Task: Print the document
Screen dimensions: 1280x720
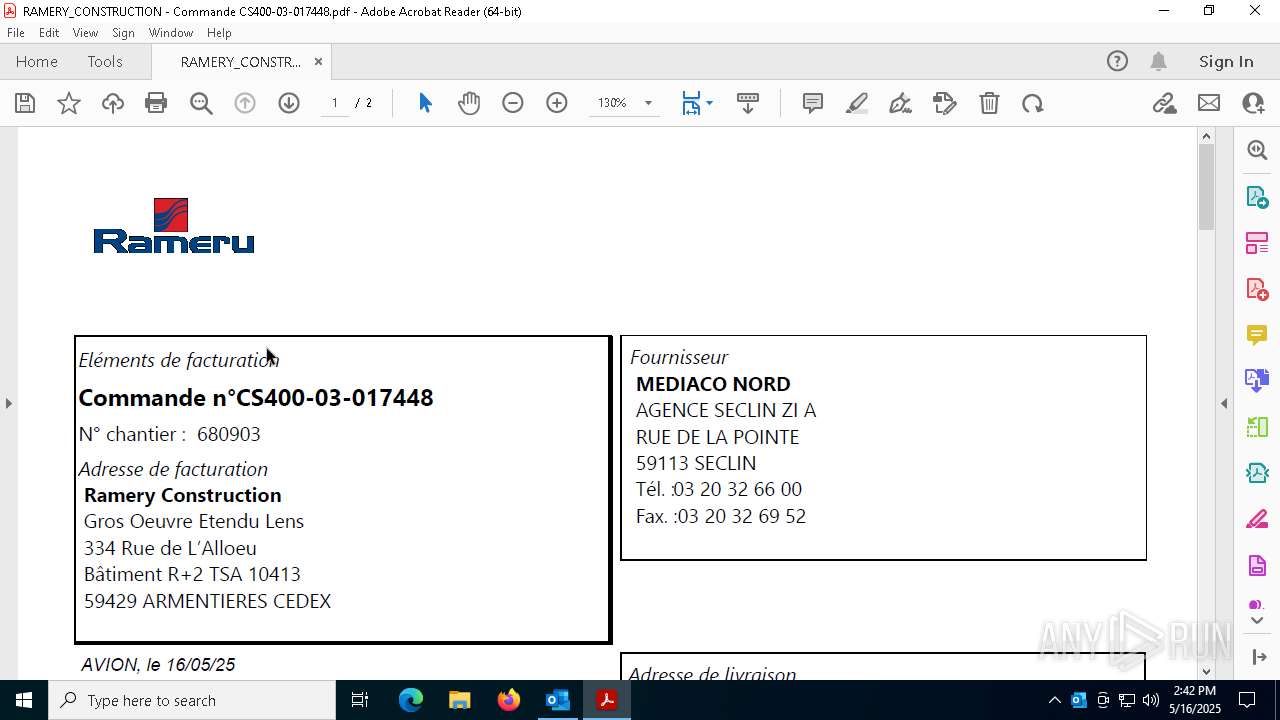Action: coord(156,103)
